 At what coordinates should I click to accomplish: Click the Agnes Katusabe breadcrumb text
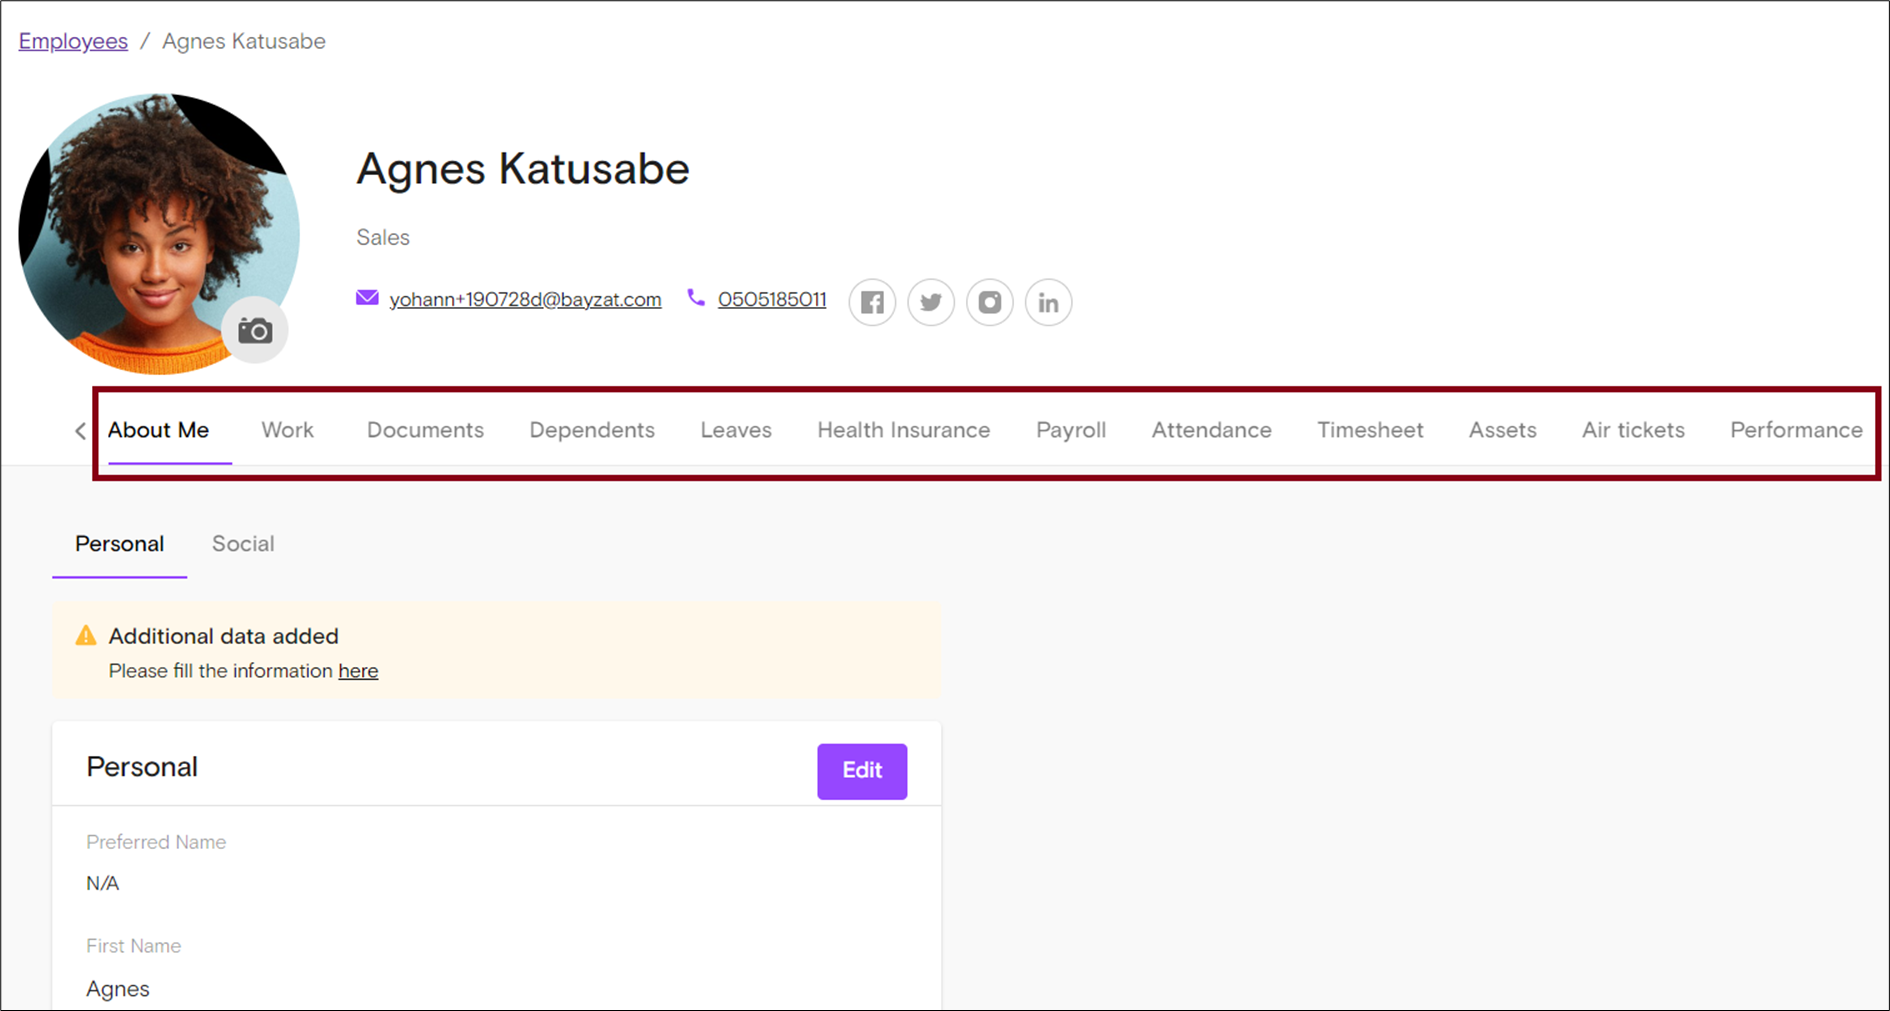click(244, 41)
